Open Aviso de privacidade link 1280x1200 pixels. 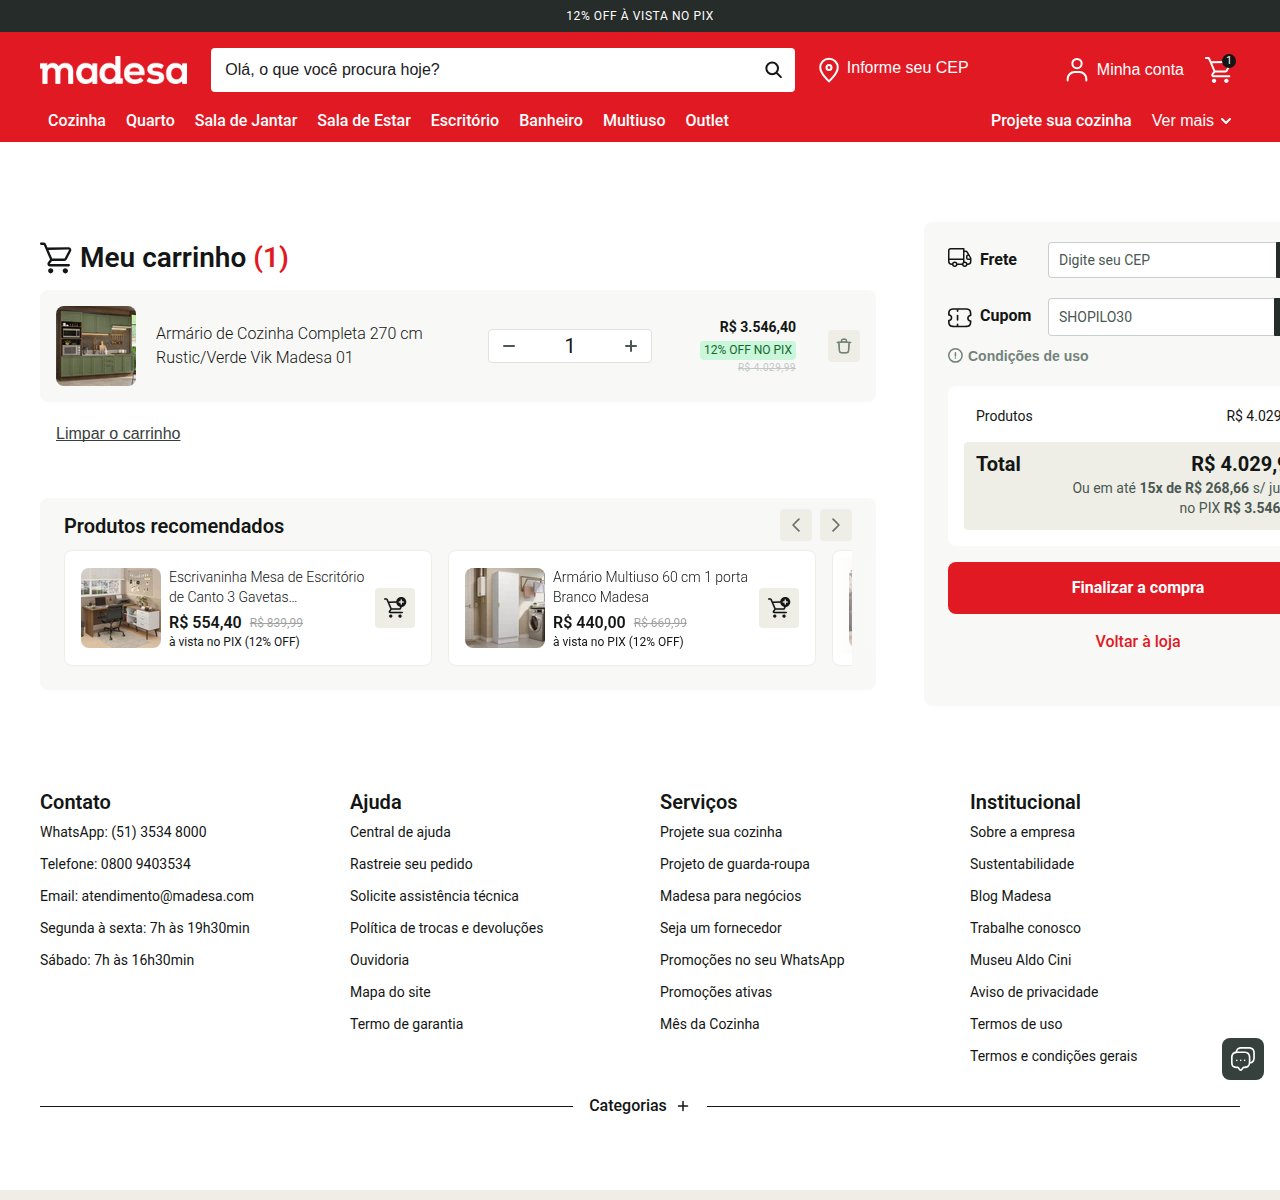1034,992
